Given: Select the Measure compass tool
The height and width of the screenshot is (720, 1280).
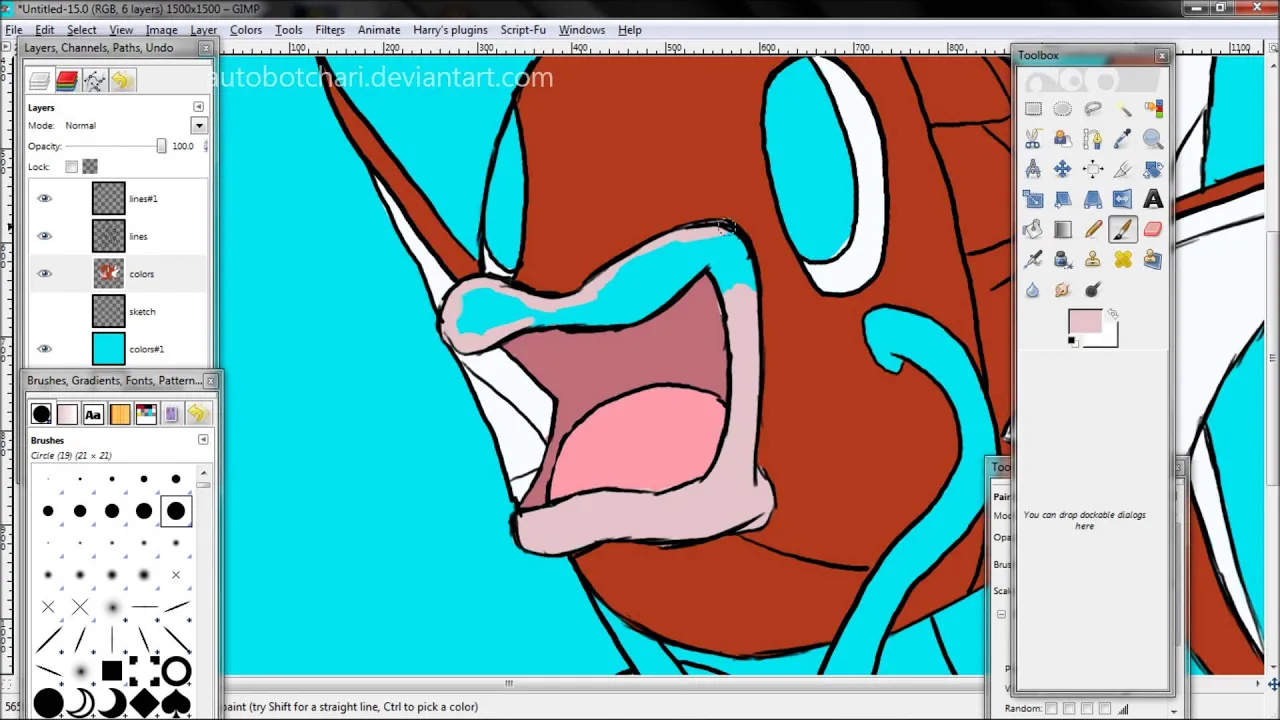Looking at the screenshot, I should tap(1033, 169).
